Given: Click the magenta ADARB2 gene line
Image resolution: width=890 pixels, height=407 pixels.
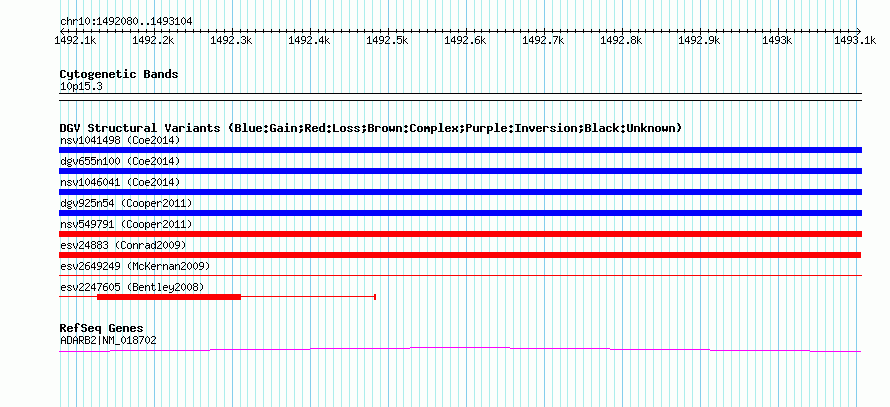Looking at the screenshot, I should (460, 349).
